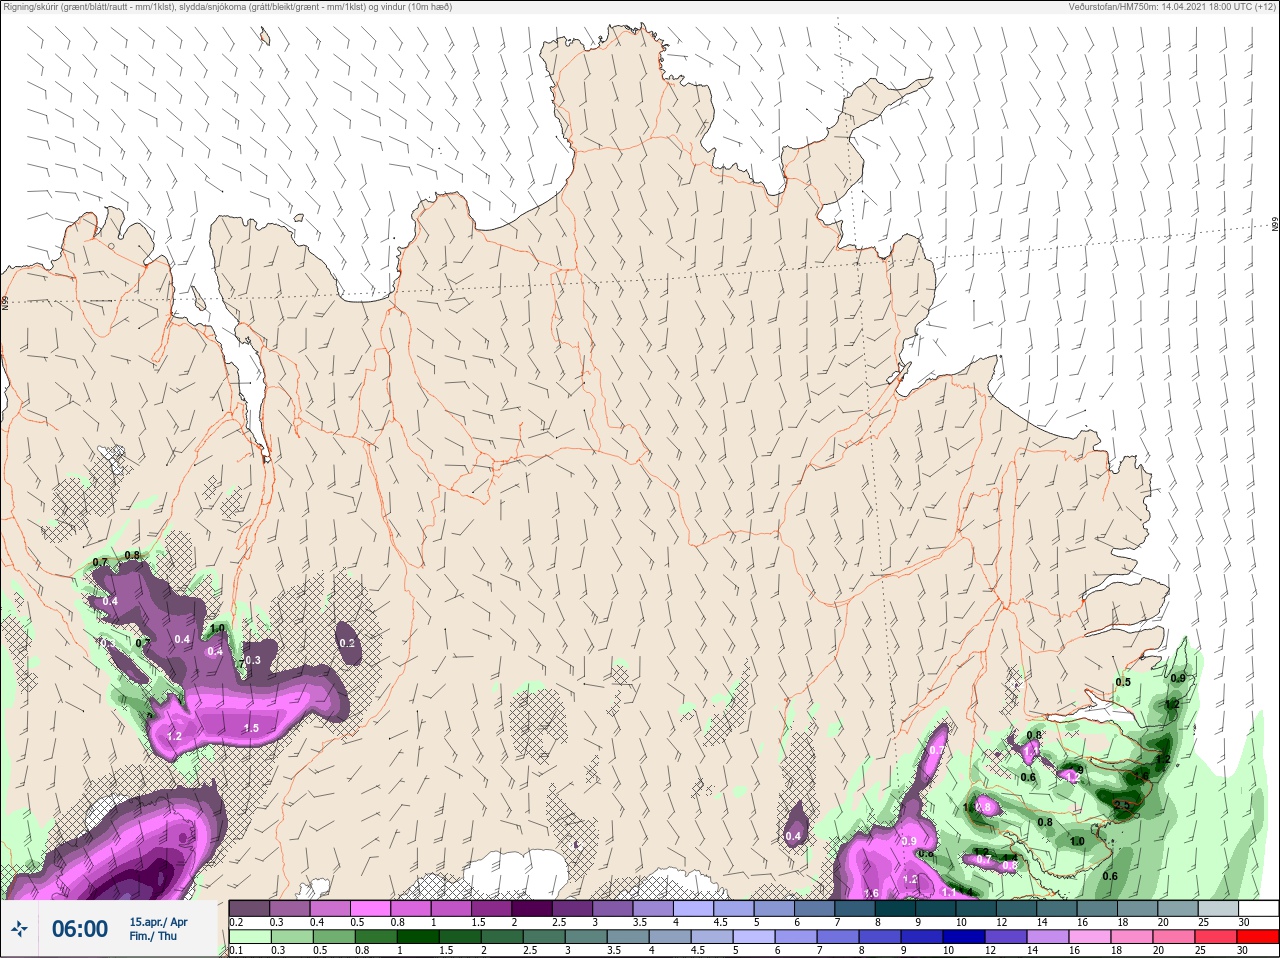Select the 16 light pink swatch, lower scale
This screenshot has height=958, width=1280.
[1090, 937]
